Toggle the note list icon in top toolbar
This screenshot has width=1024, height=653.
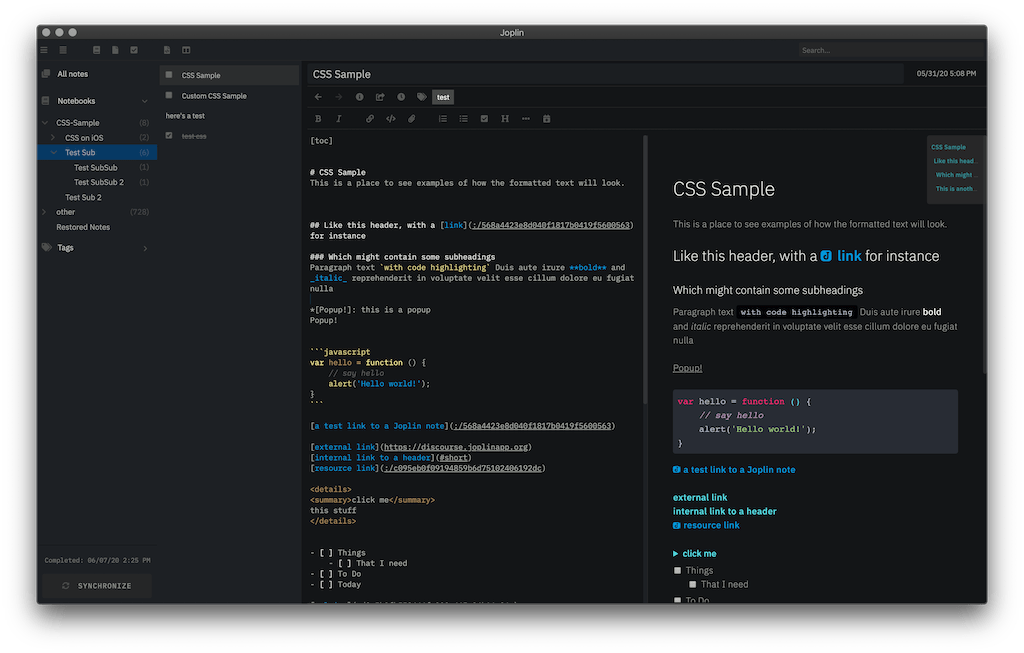[x=63, y=50]
